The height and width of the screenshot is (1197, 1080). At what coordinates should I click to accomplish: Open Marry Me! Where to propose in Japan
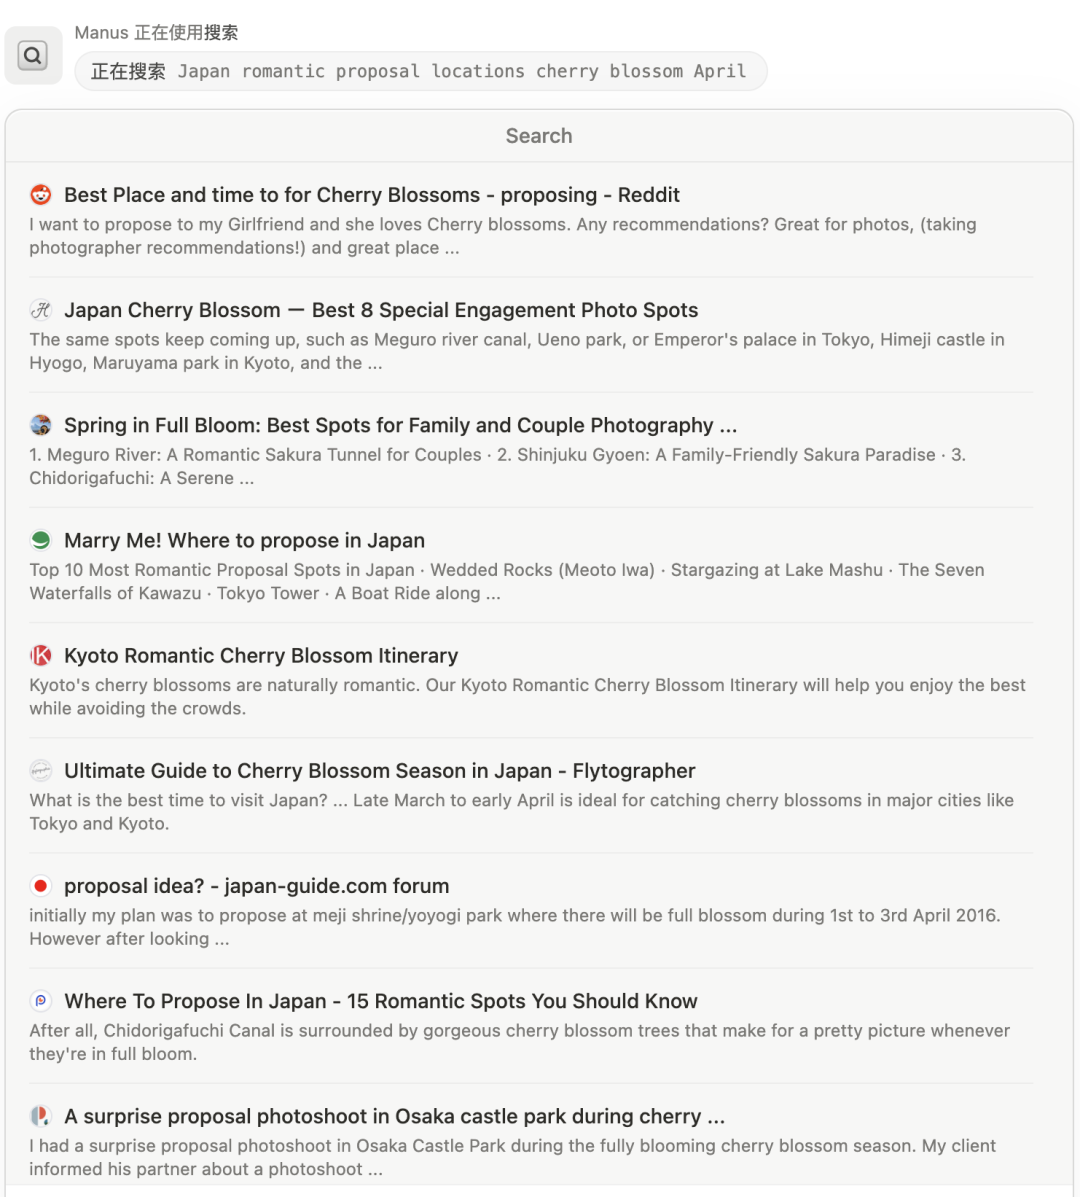point(244,540)
